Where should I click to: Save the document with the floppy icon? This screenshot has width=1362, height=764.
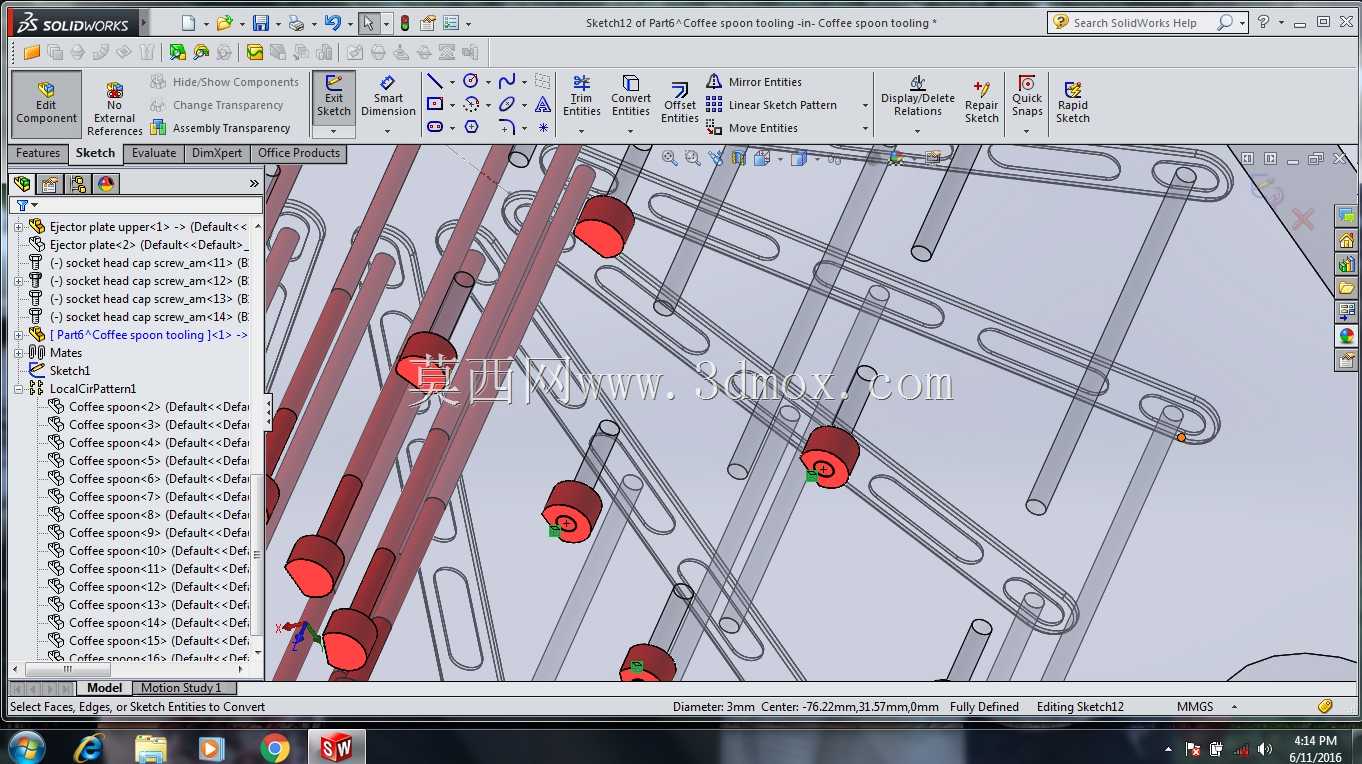click(260, 23)
